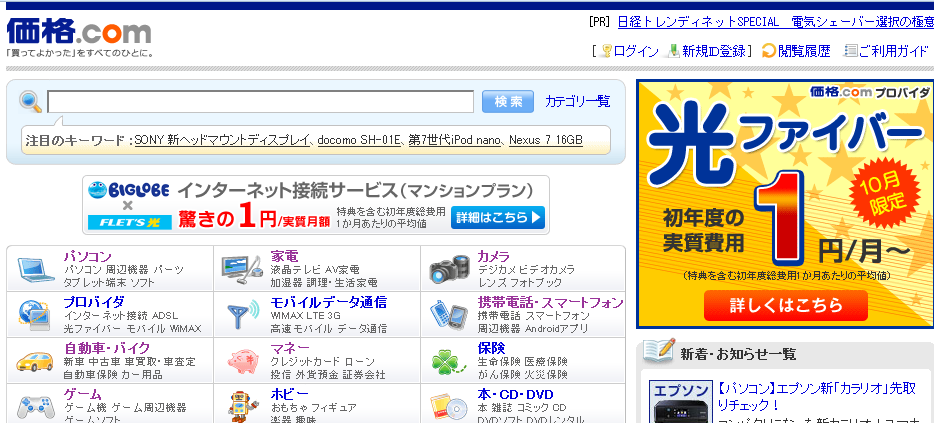Open the プロバイダ category heading
Screen dimensions: 934x423
[94, 302]
